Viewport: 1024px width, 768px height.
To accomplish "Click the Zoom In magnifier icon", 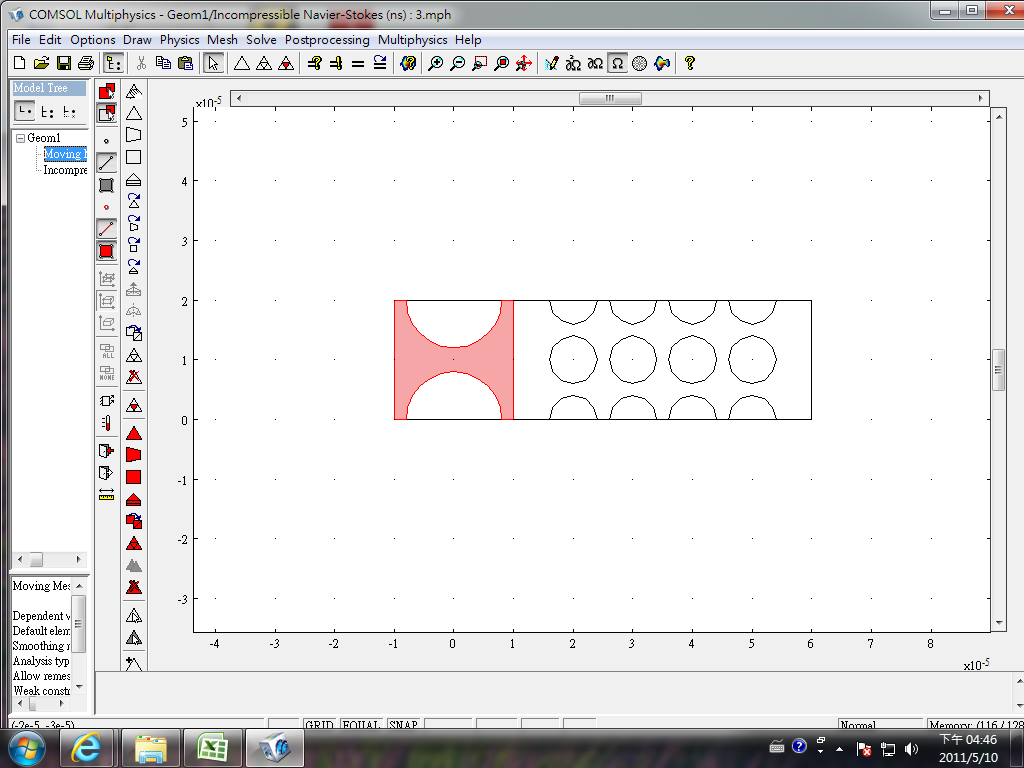I will tap(435, 63).
